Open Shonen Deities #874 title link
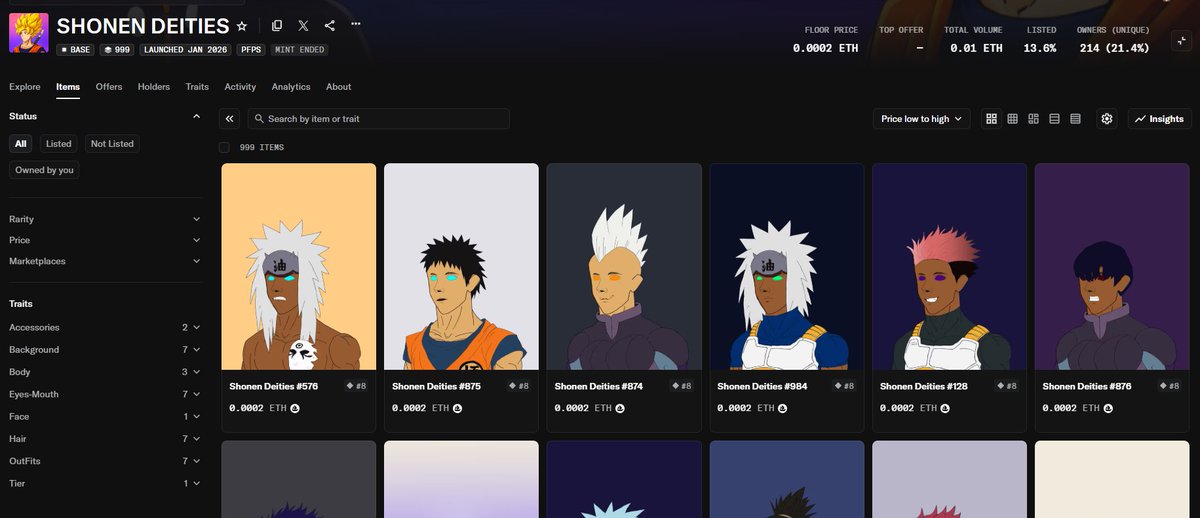This screenshot has height=518, width=1200. (599, 385)
